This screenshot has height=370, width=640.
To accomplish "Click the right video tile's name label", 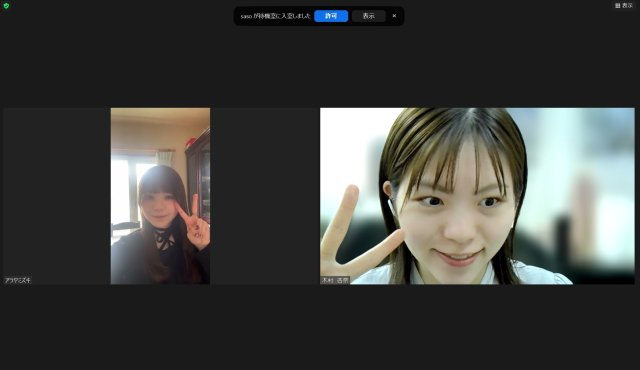I will [335, 280].
